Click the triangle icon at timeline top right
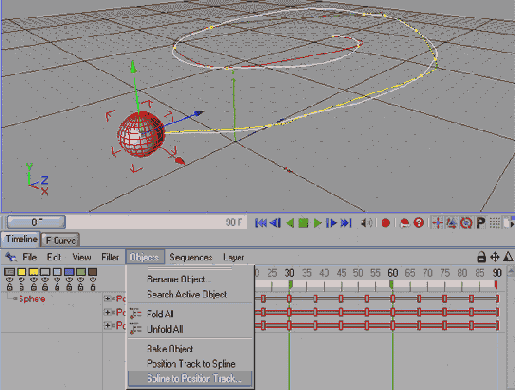The width and height of the screenshot is (515, 390). pos(508,257)
